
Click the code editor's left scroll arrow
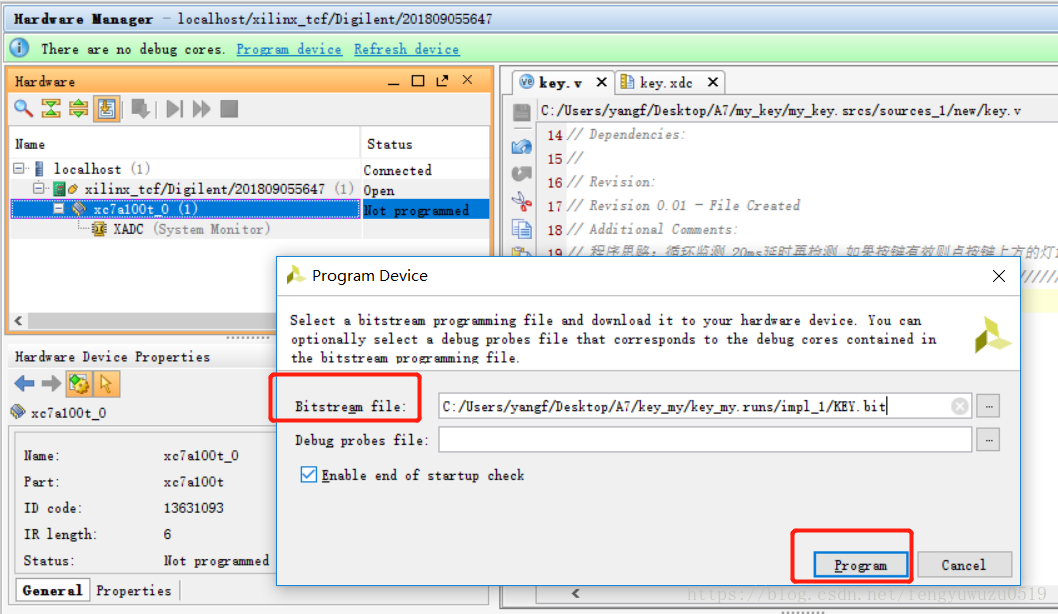(575, 594)
